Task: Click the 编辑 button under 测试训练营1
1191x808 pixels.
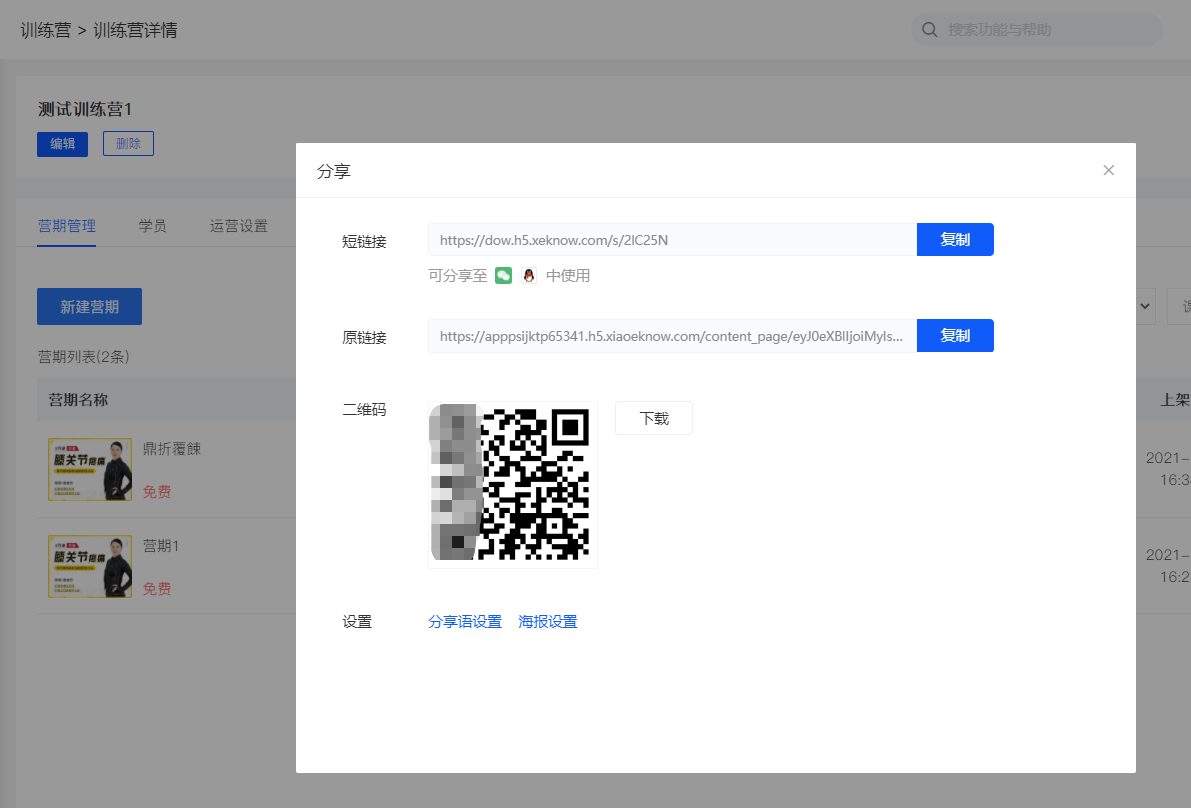Action: 62,144
